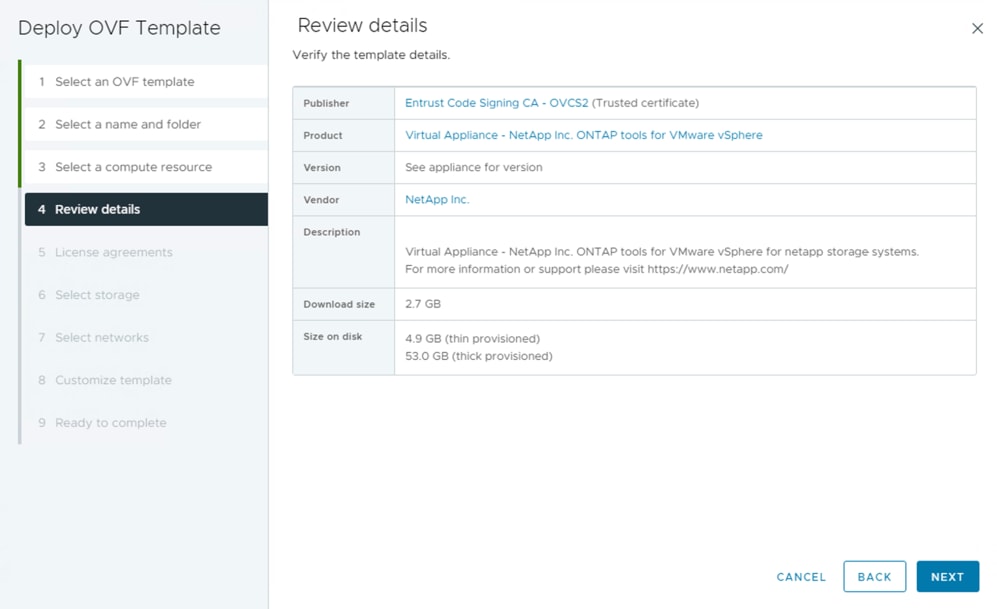Click the Cancel button
The height and width of the screenshot is (609, 997).
(x=801, y=577)
